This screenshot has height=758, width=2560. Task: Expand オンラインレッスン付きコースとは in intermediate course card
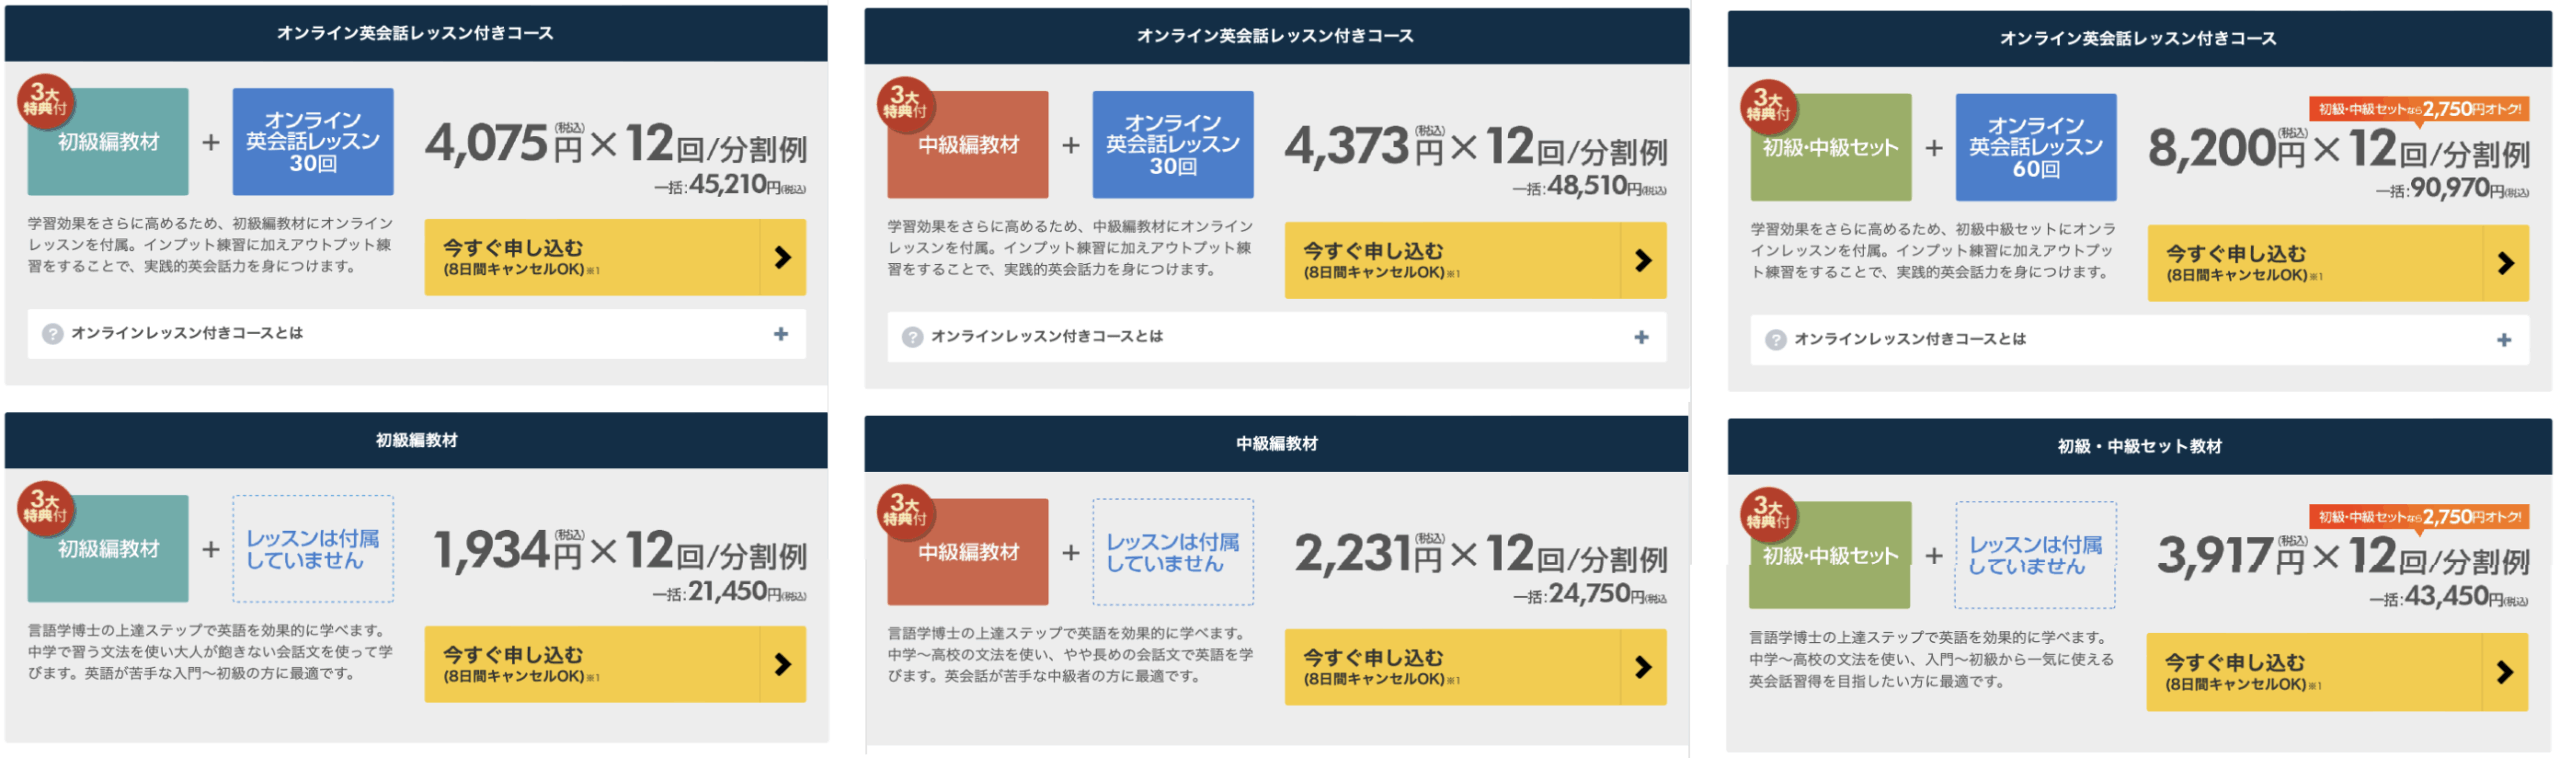click(x=1641, y=338)
